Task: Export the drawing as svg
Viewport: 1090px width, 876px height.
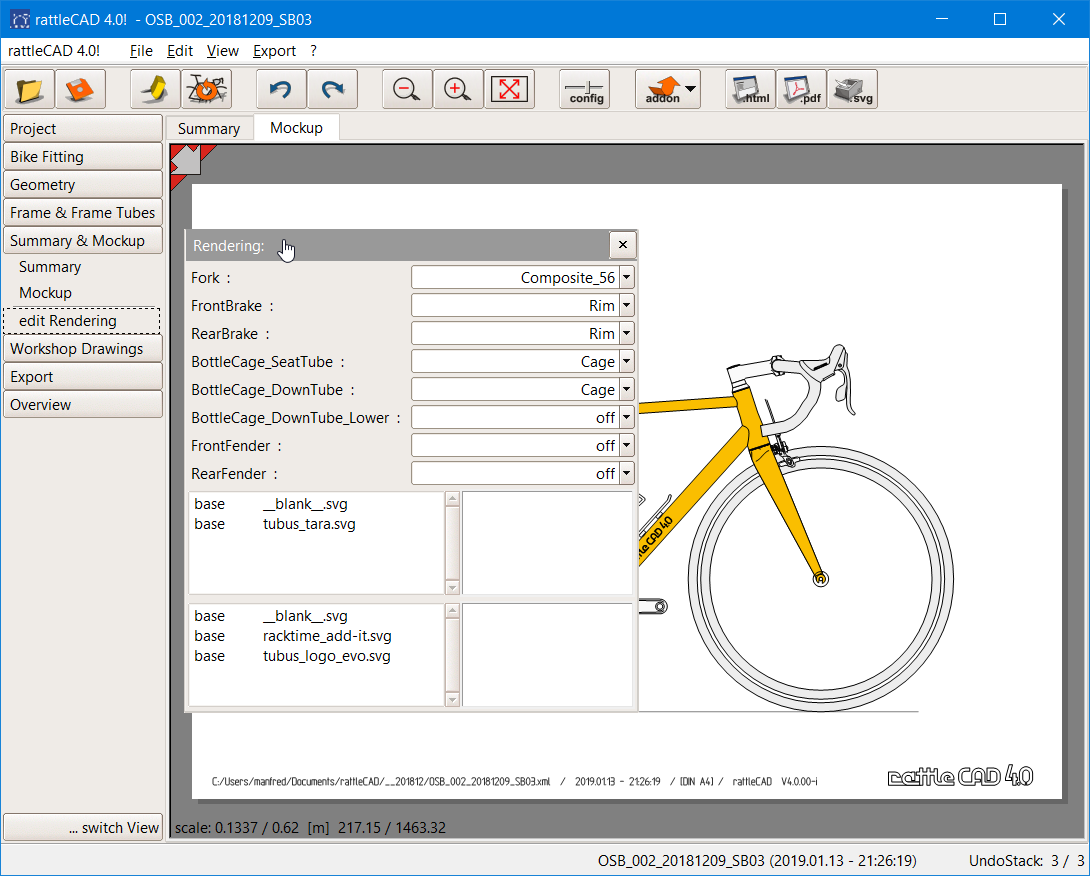Action: pos(853,89)
